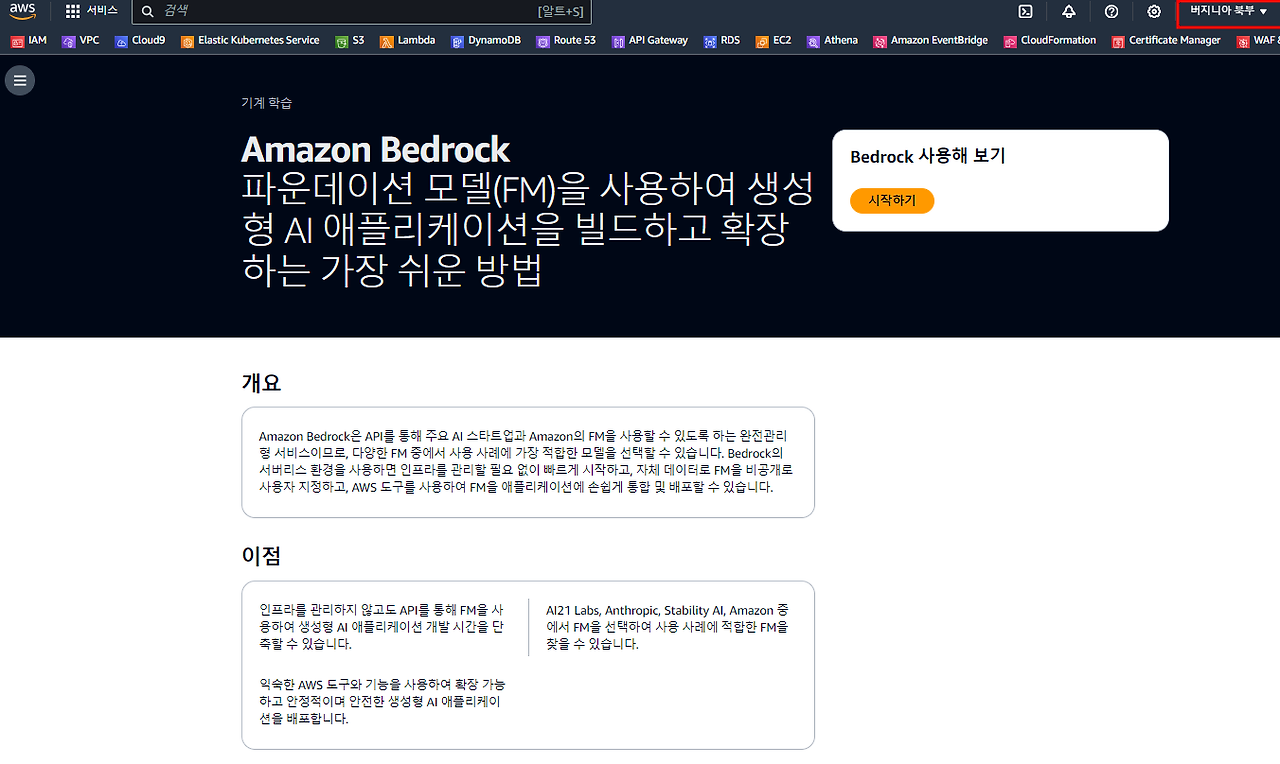Open the Athena favorites shortcut

pyautogui.click(x=832, y=41)
